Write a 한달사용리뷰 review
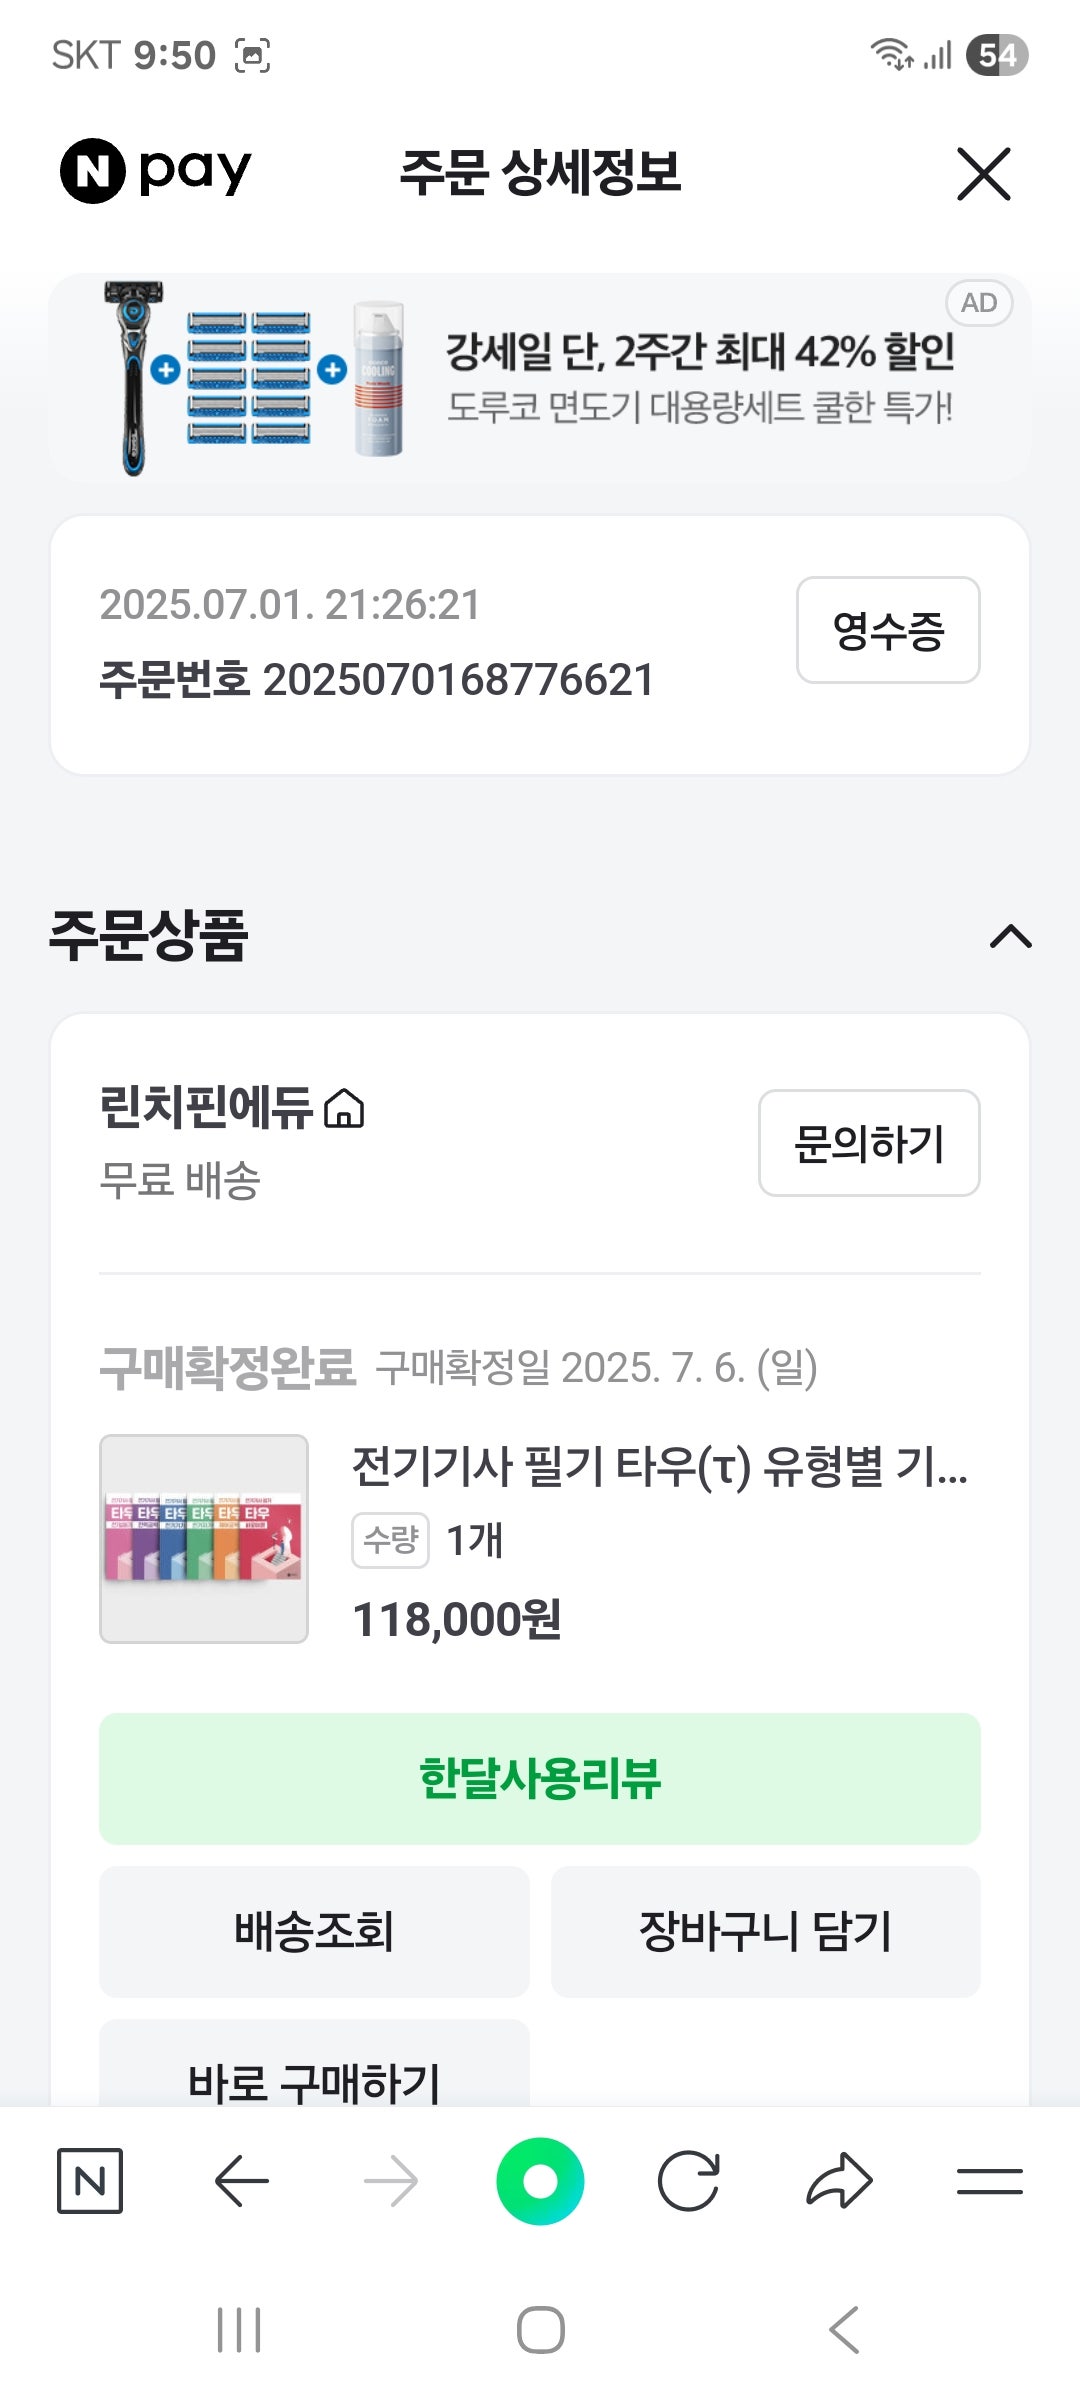The image size is (1080, 2400). coord(540,1778)
